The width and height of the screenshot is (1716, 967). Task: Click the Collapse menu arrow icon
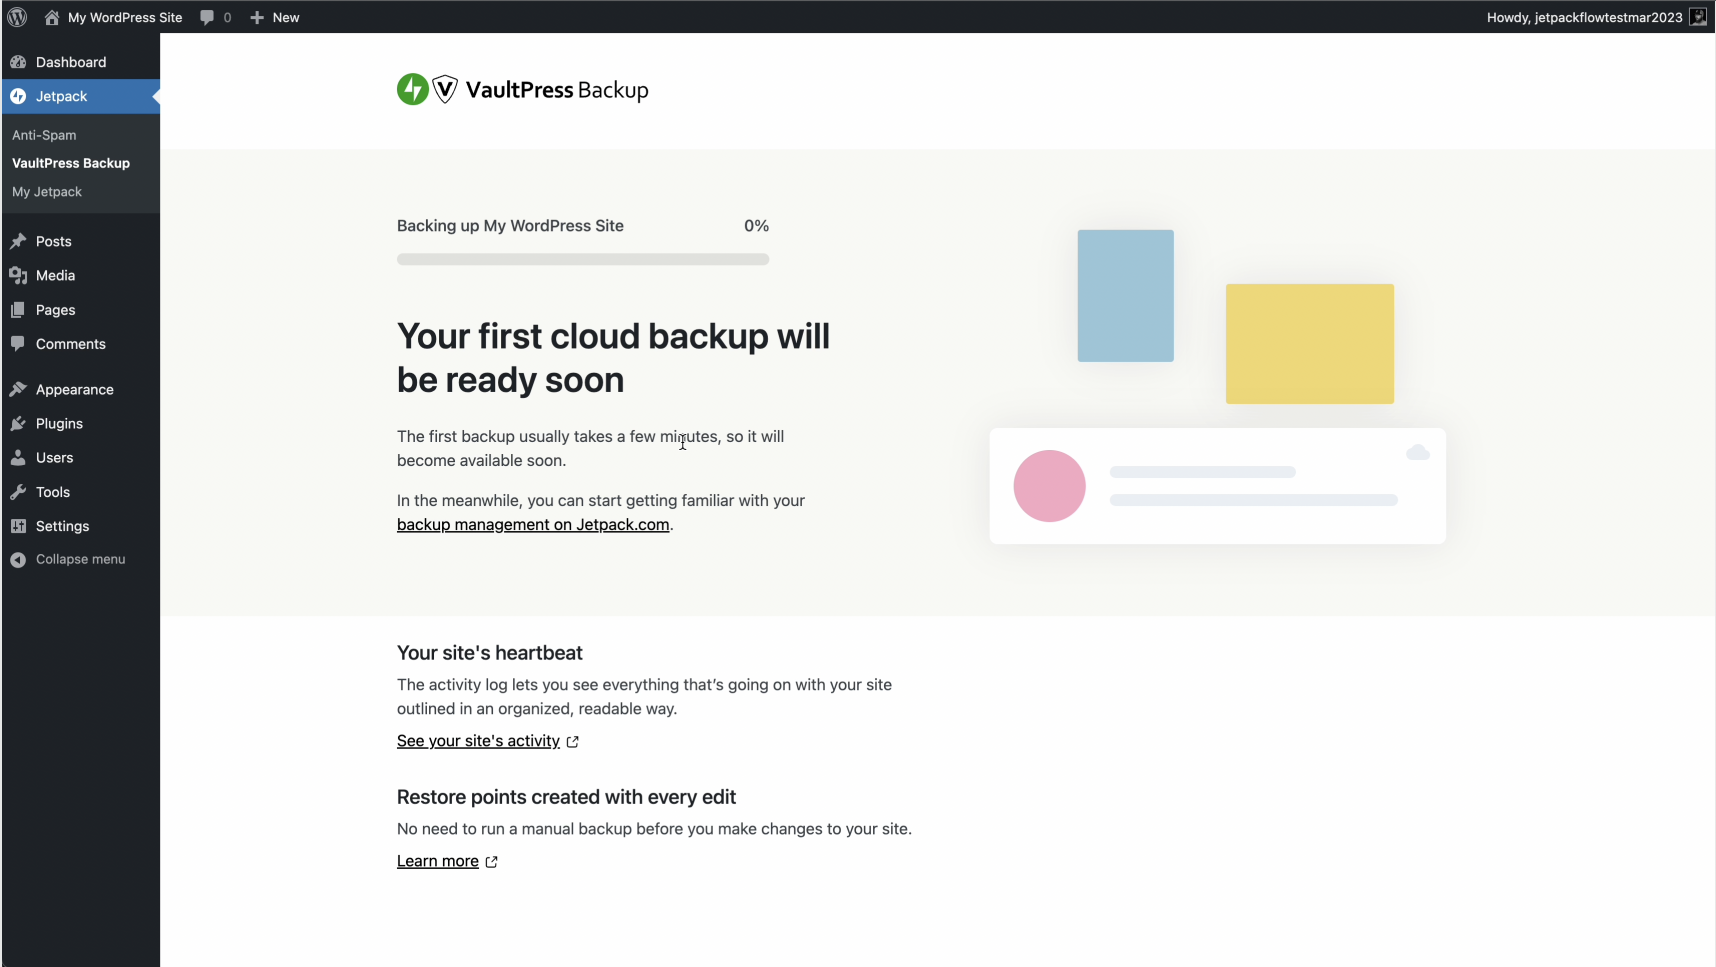(18, 559)
